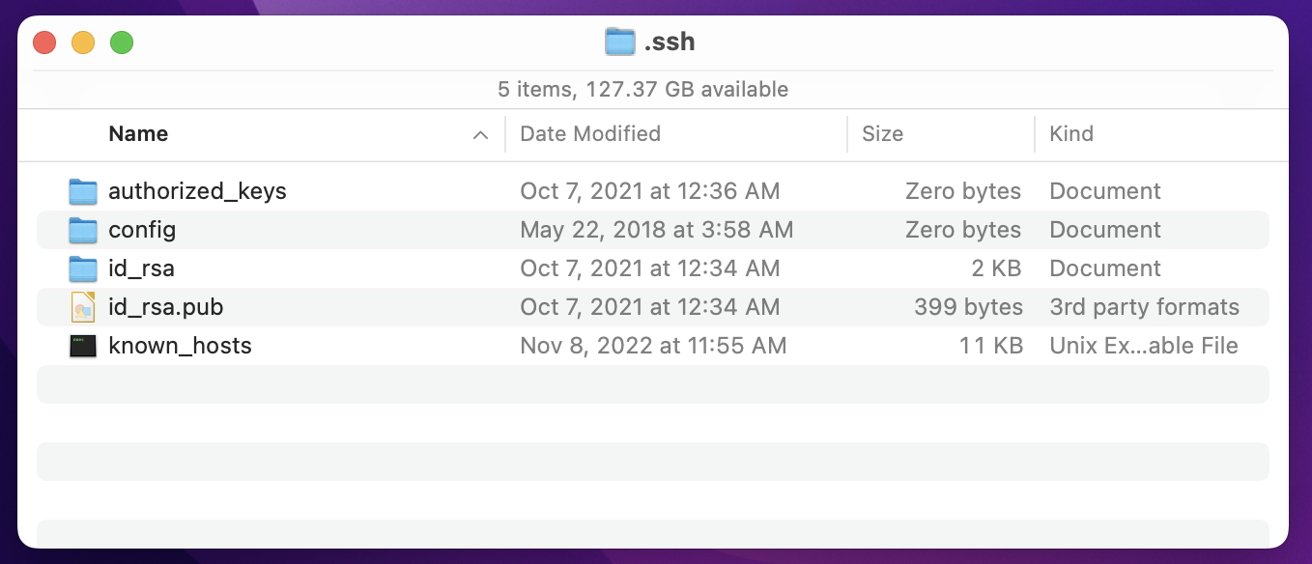The width and height of the screenshot is (1312, 564).
Task: Select the config row by its name
Action: tap(142, 230)
